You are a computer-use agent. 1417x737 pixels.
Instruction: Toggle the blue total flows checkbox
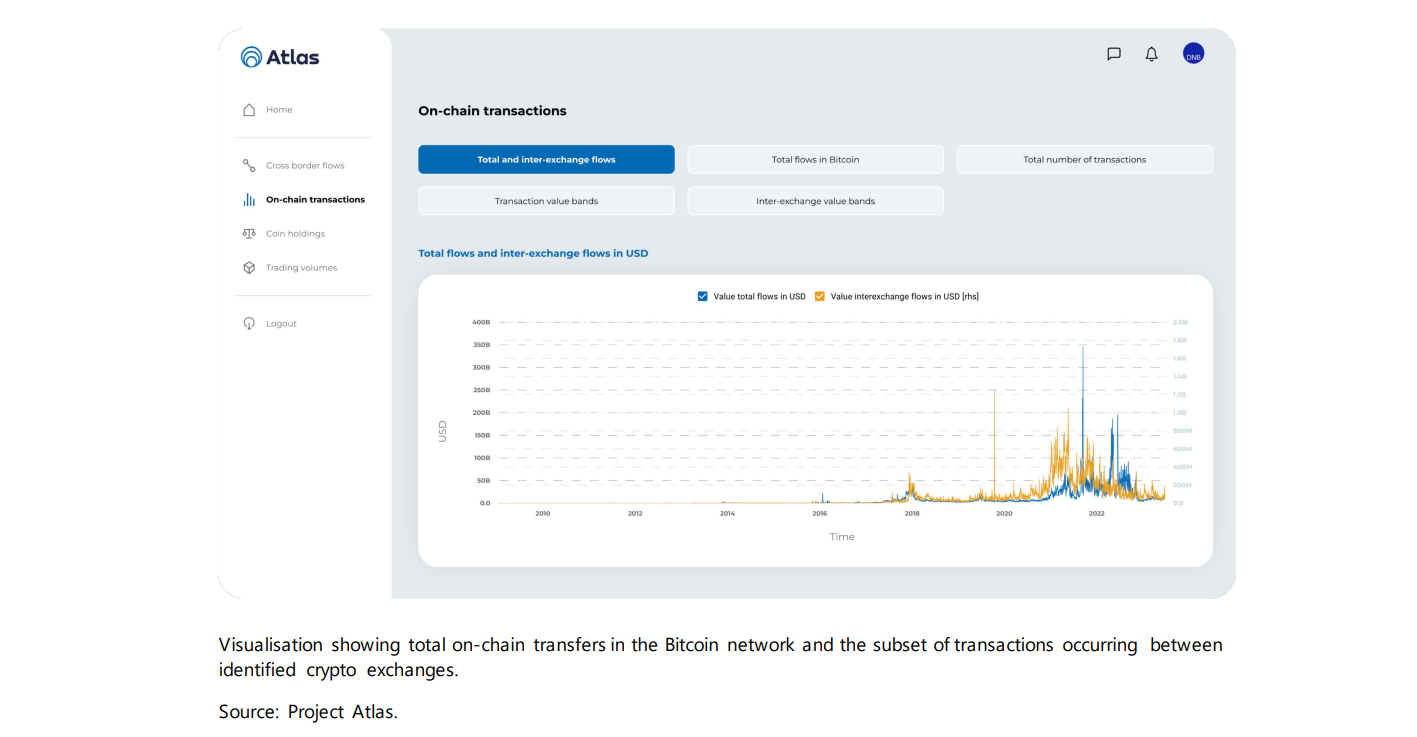pos(703,296)
